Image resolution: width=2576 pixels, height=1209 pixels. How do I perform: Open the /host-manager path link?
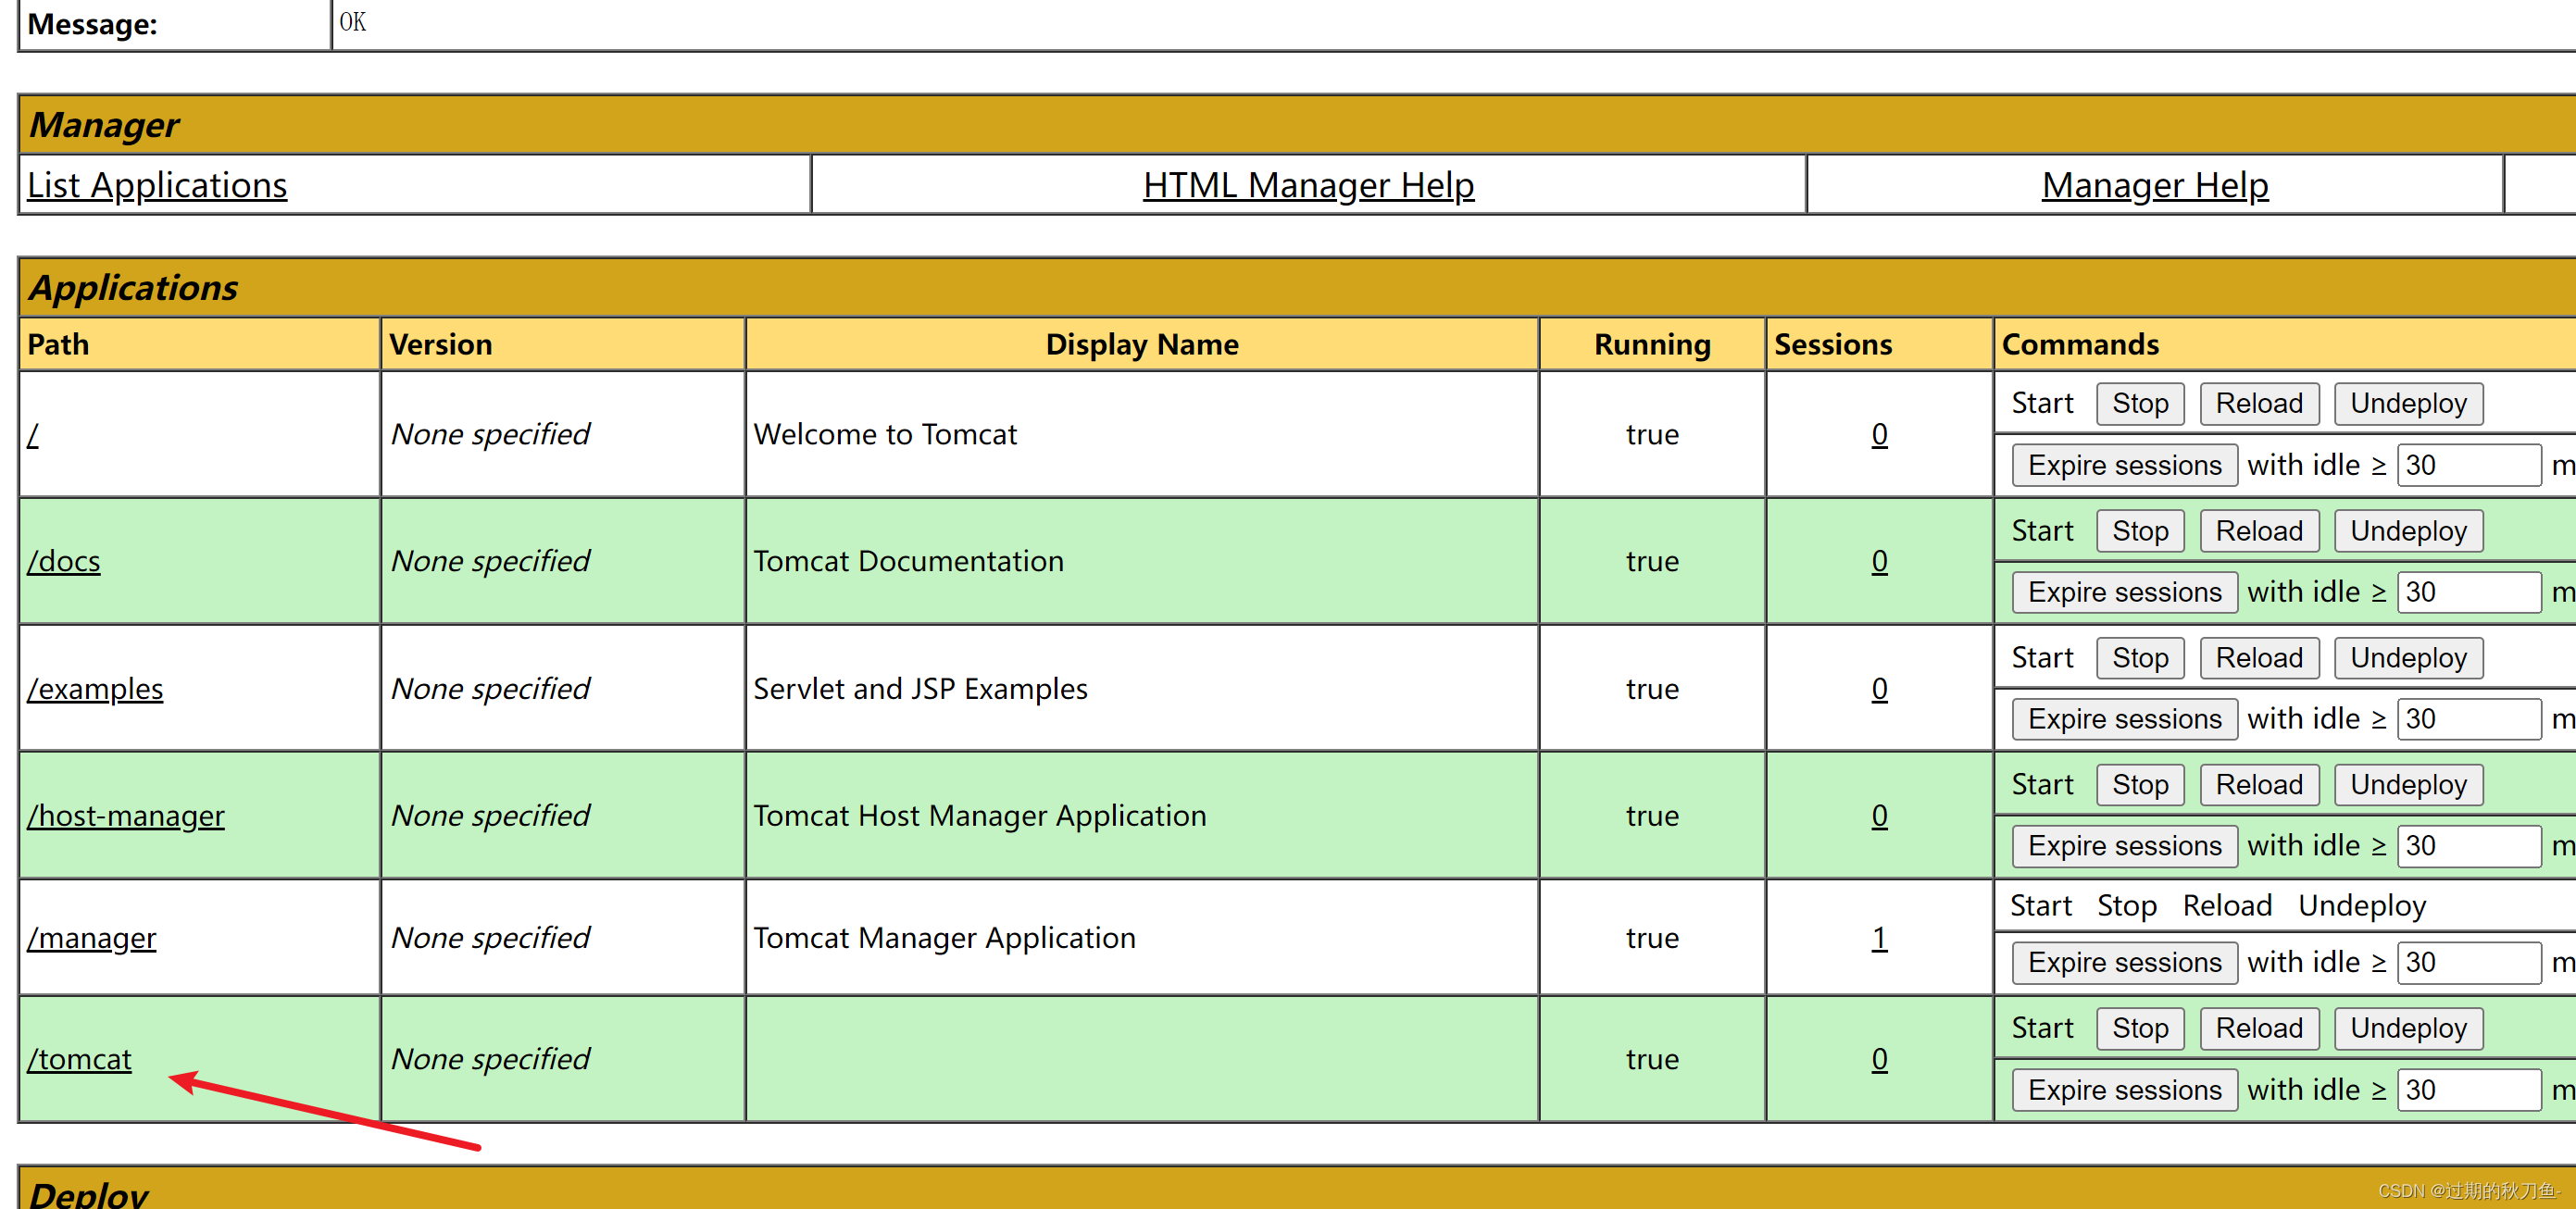[126, 816]
